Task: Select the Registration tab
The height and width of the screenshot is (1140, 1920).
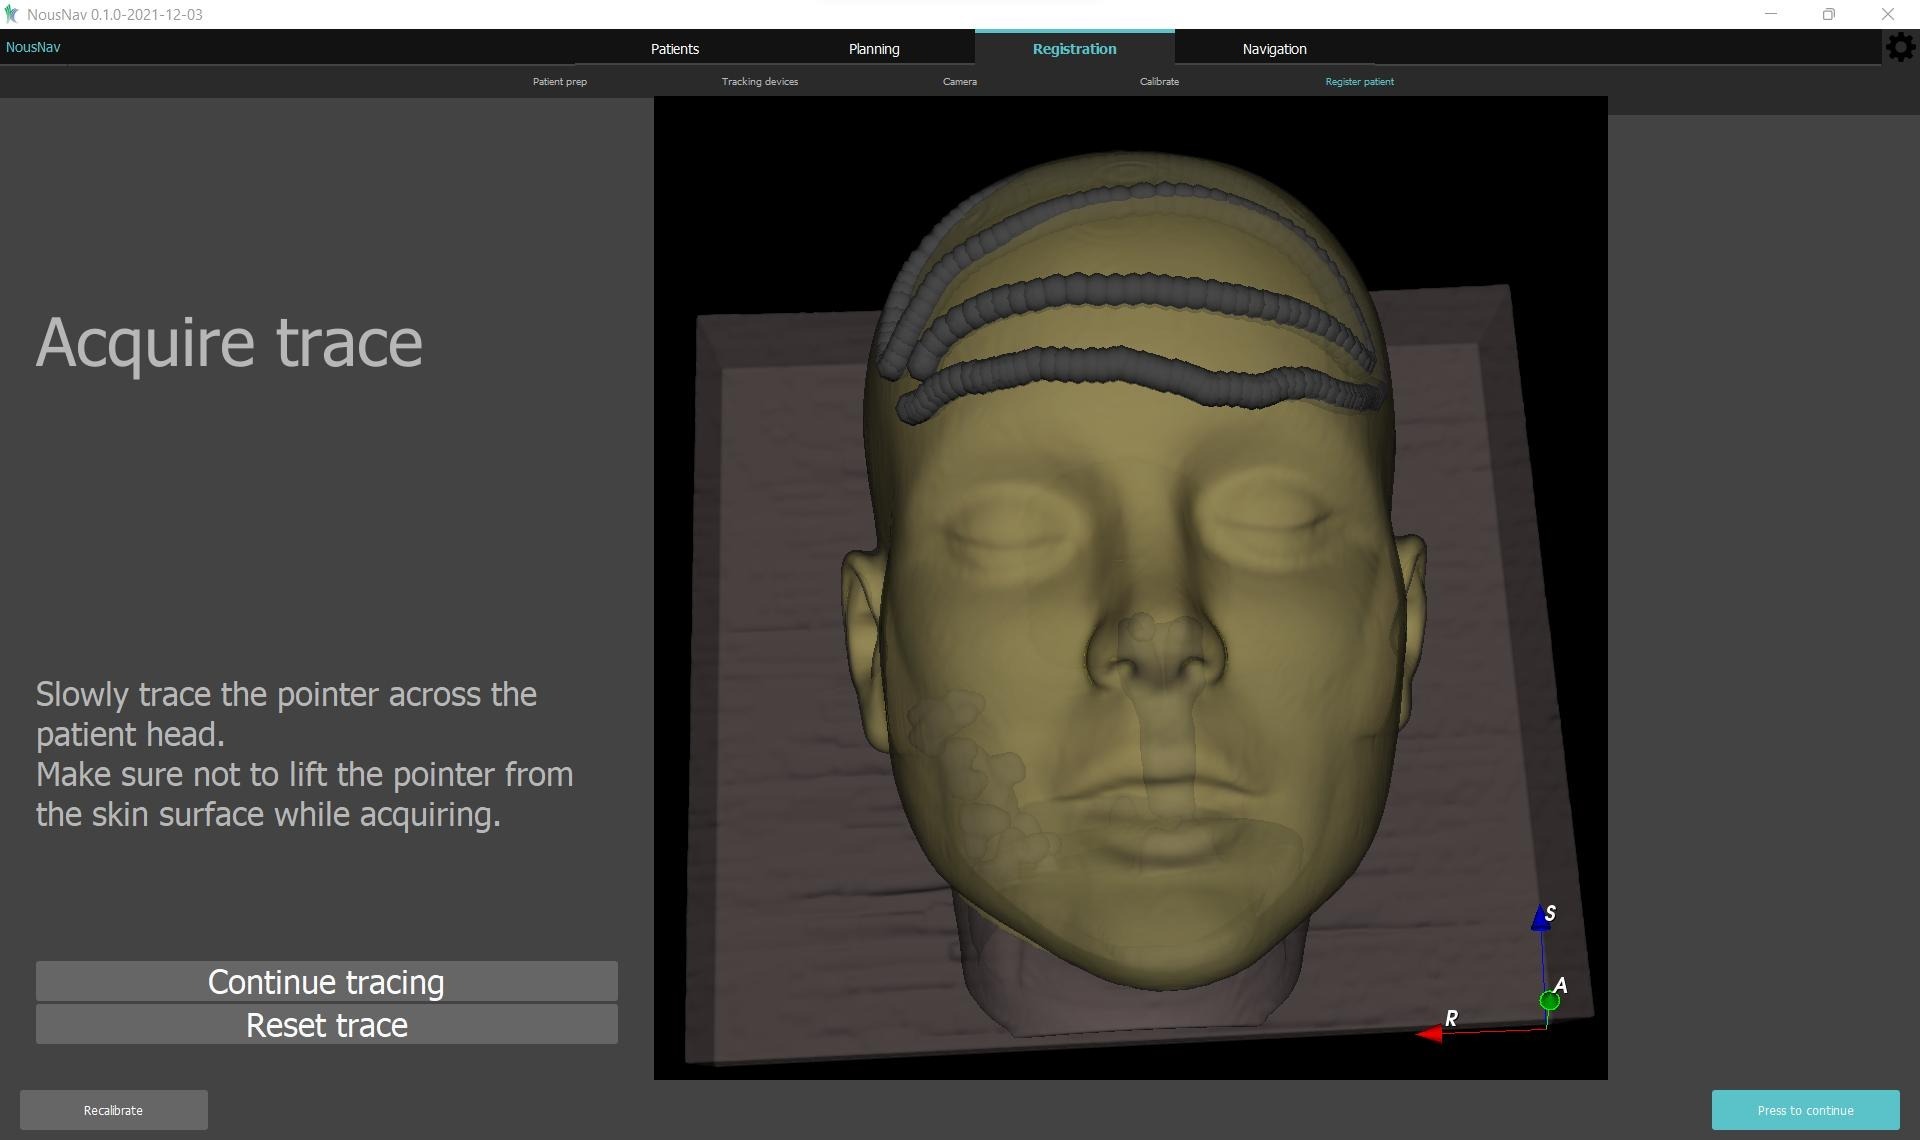Action: click(1074, 49)
